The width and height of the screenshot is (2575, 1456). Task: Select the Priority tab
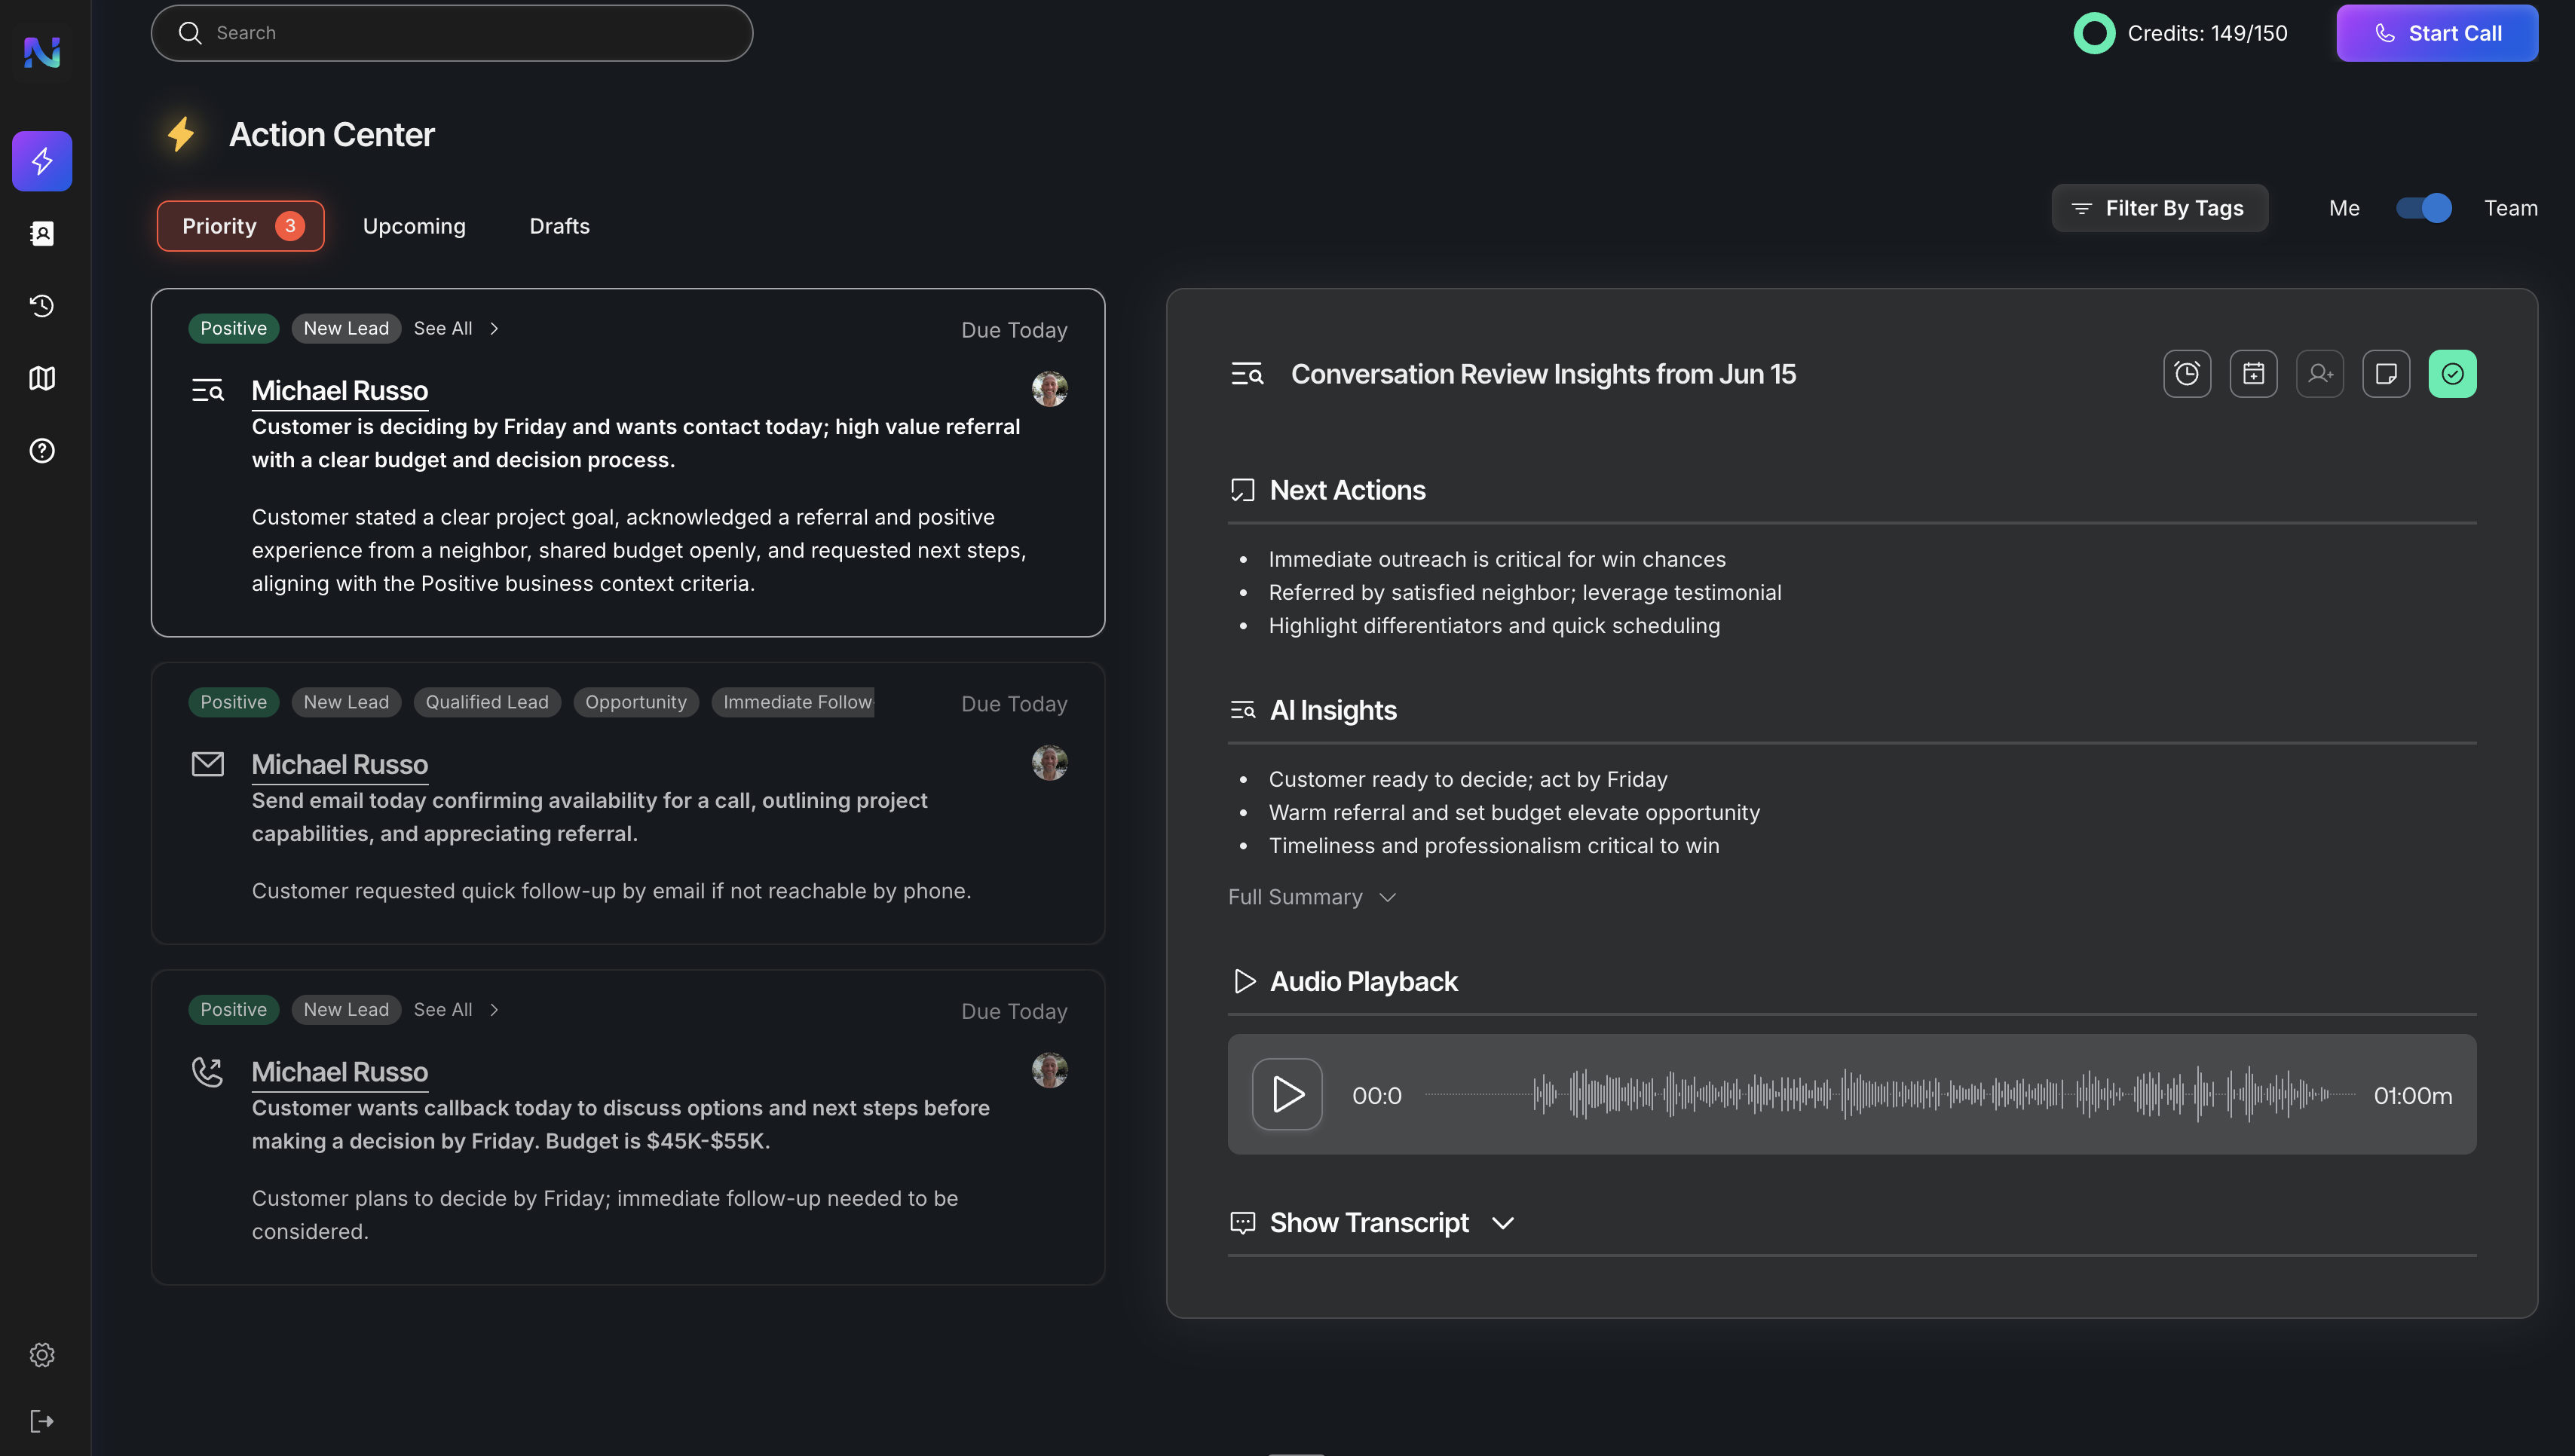[240, 226]
